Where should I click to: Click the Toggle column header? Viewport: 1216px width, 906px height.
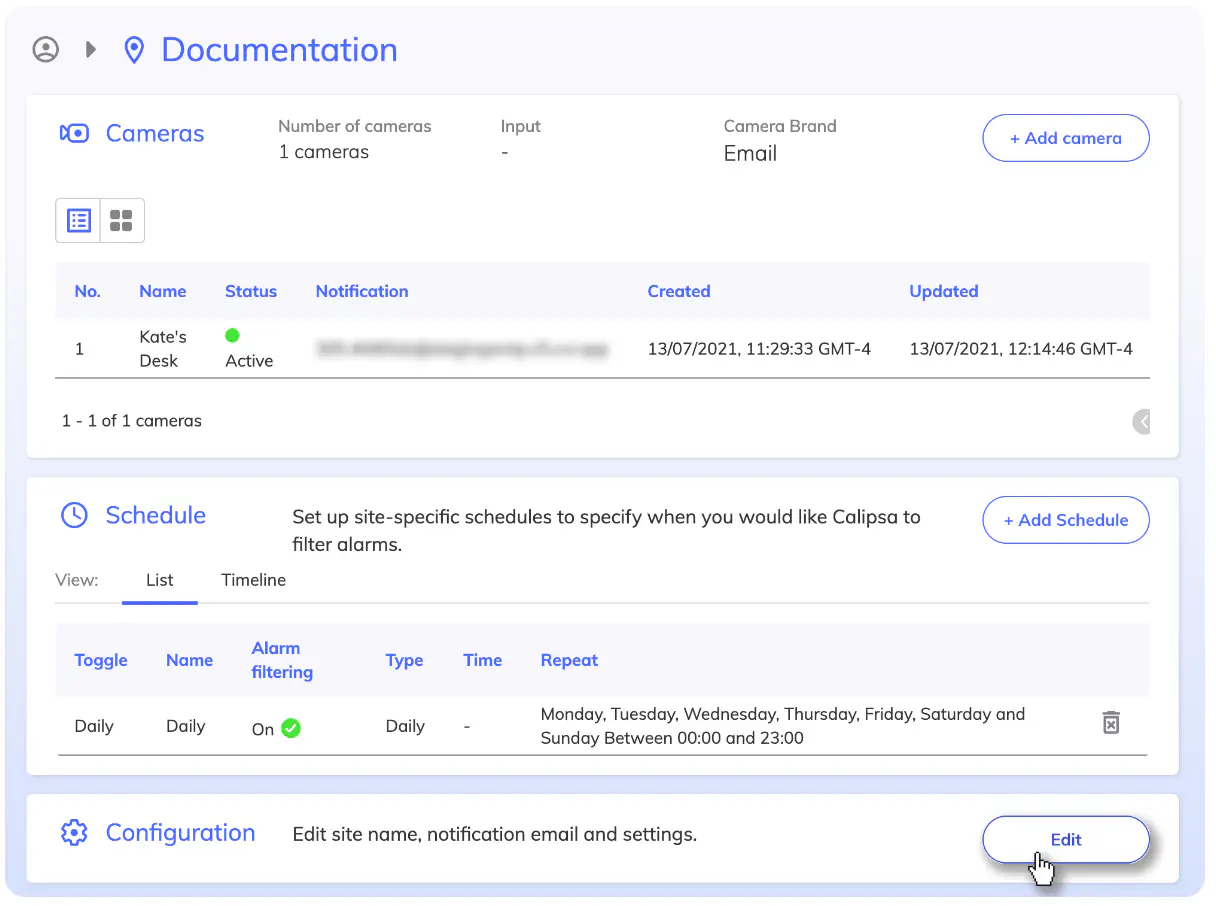101,660
